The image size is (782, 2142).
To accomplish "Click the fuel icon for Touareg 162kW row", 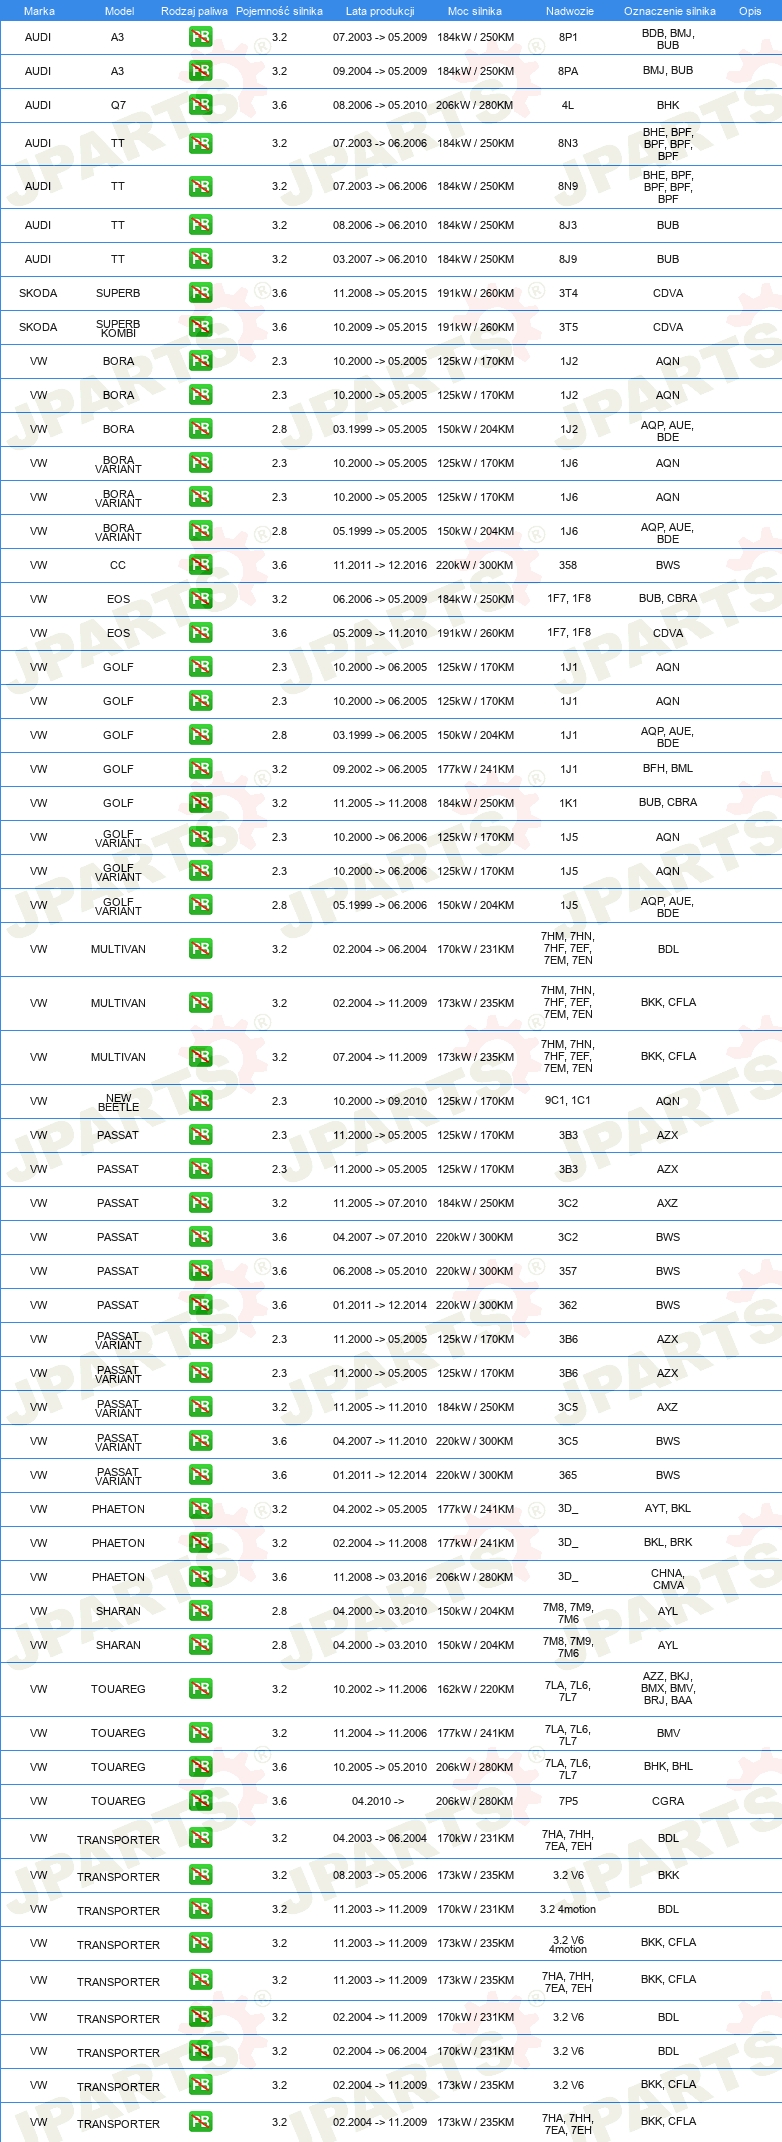I will (200, 1689).
